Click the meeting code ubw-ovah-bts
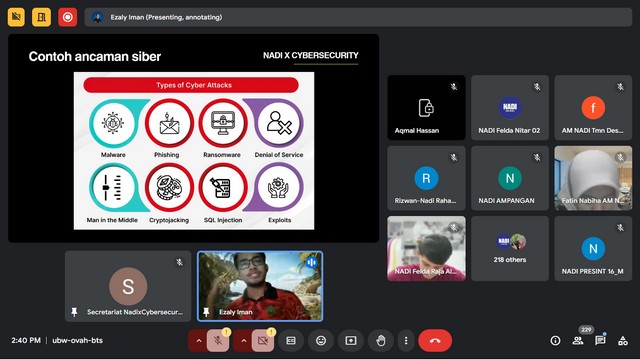This screenshot has height=360, width=640. (78, 340)
